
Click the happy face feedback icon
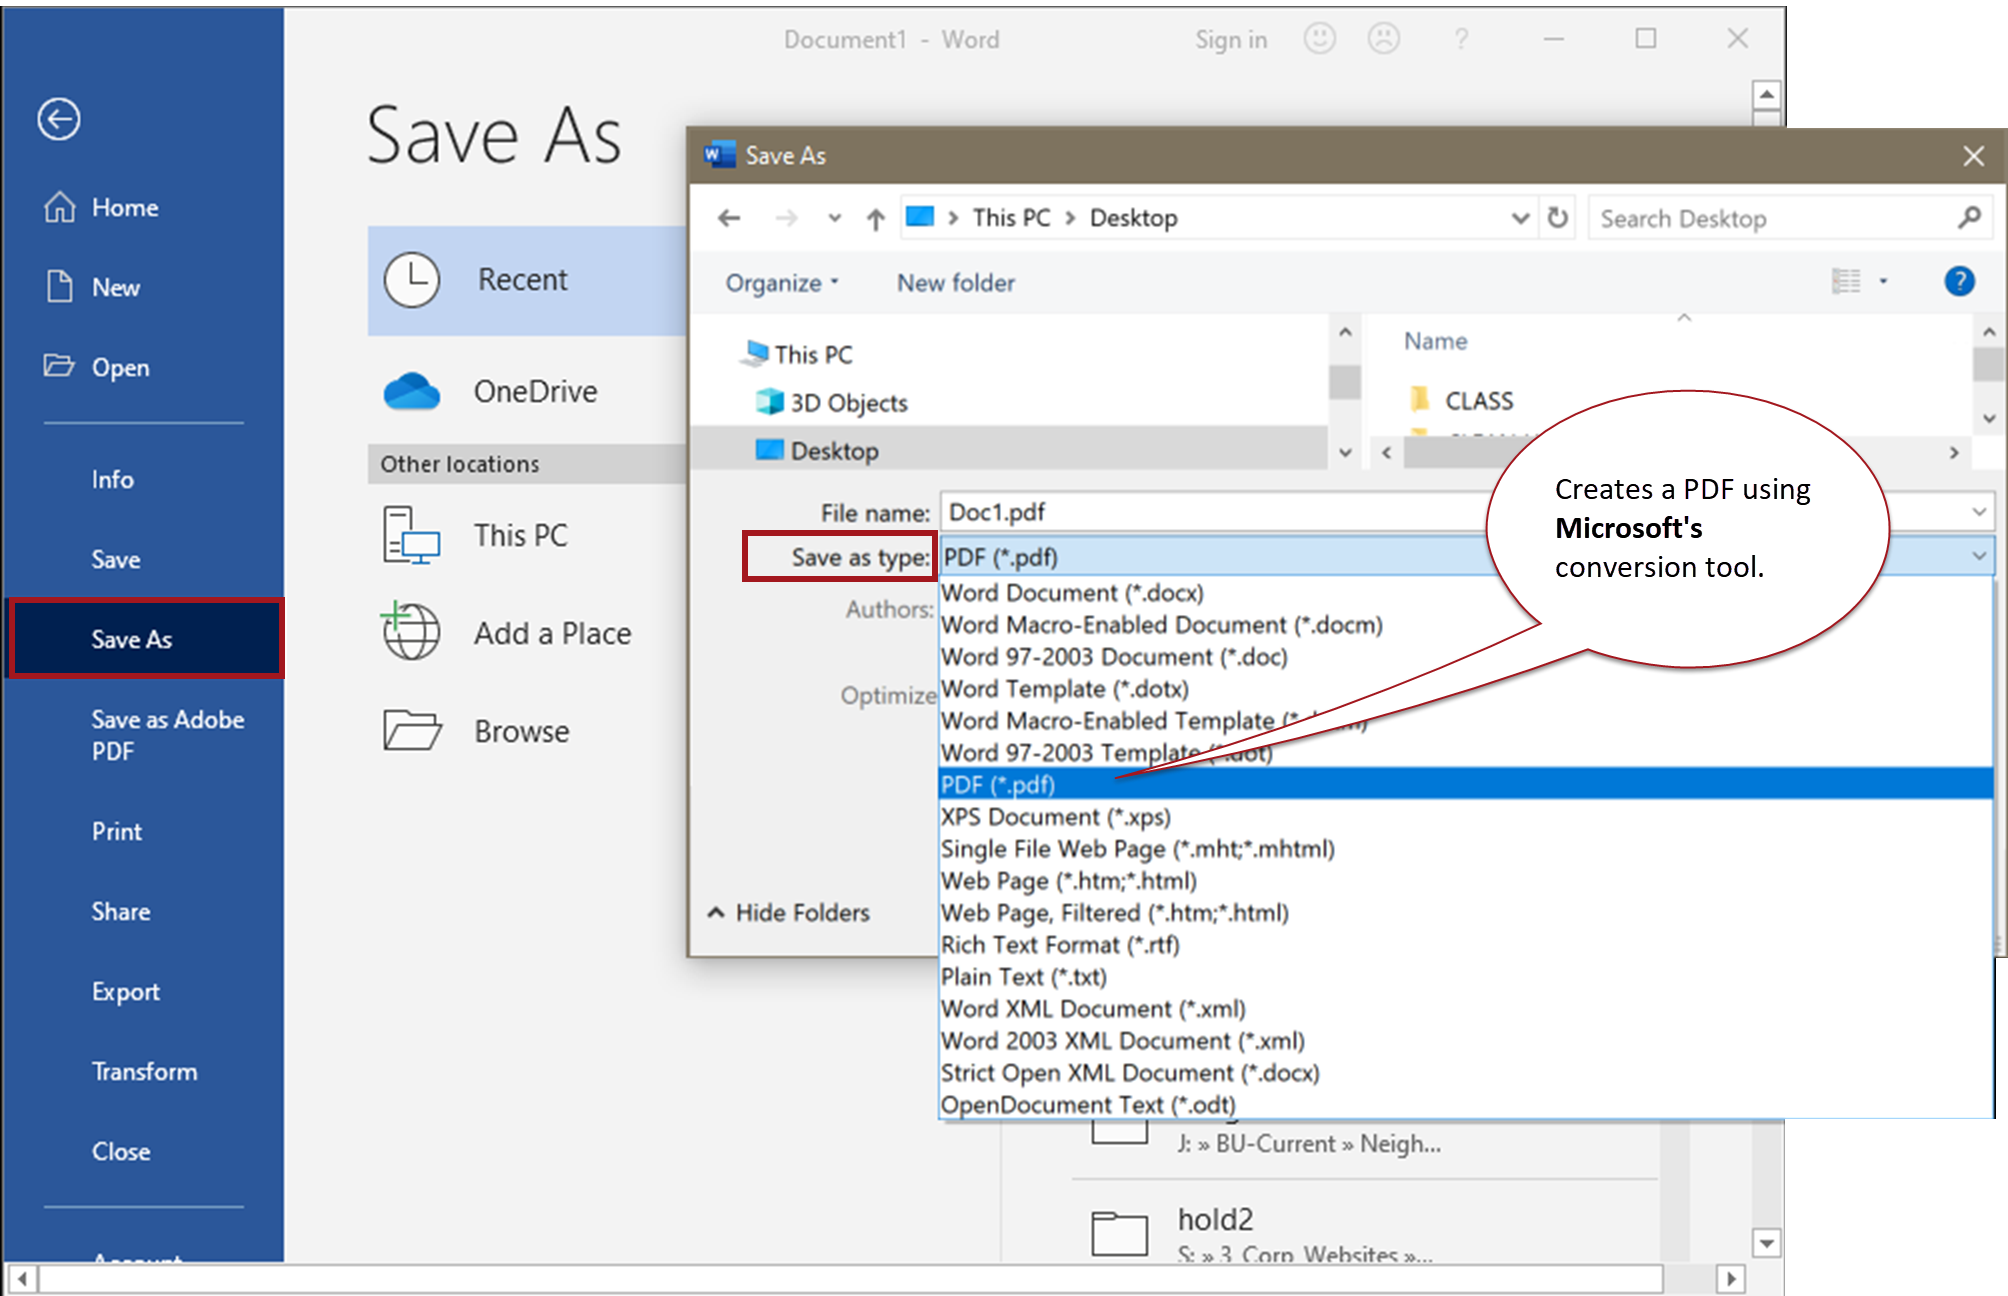click(x=1320, y=39)
